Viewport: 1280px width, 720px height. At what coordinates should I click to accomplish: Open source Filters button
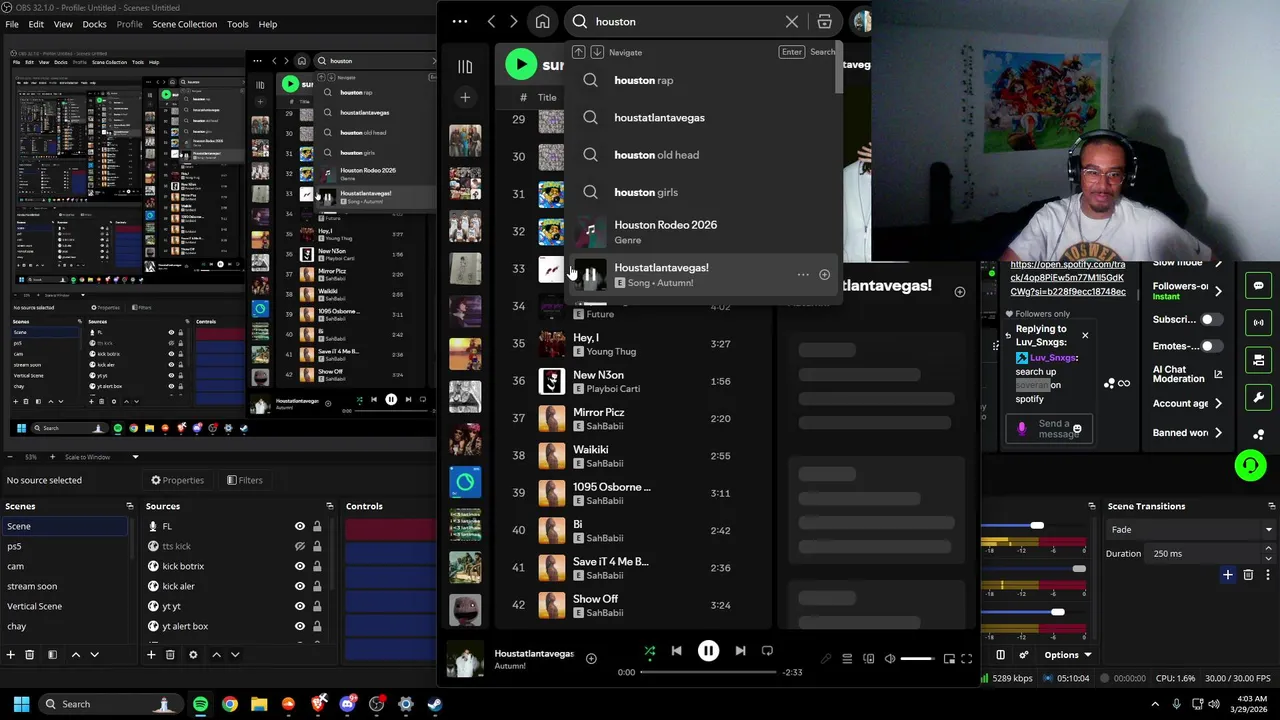point(244,480)
